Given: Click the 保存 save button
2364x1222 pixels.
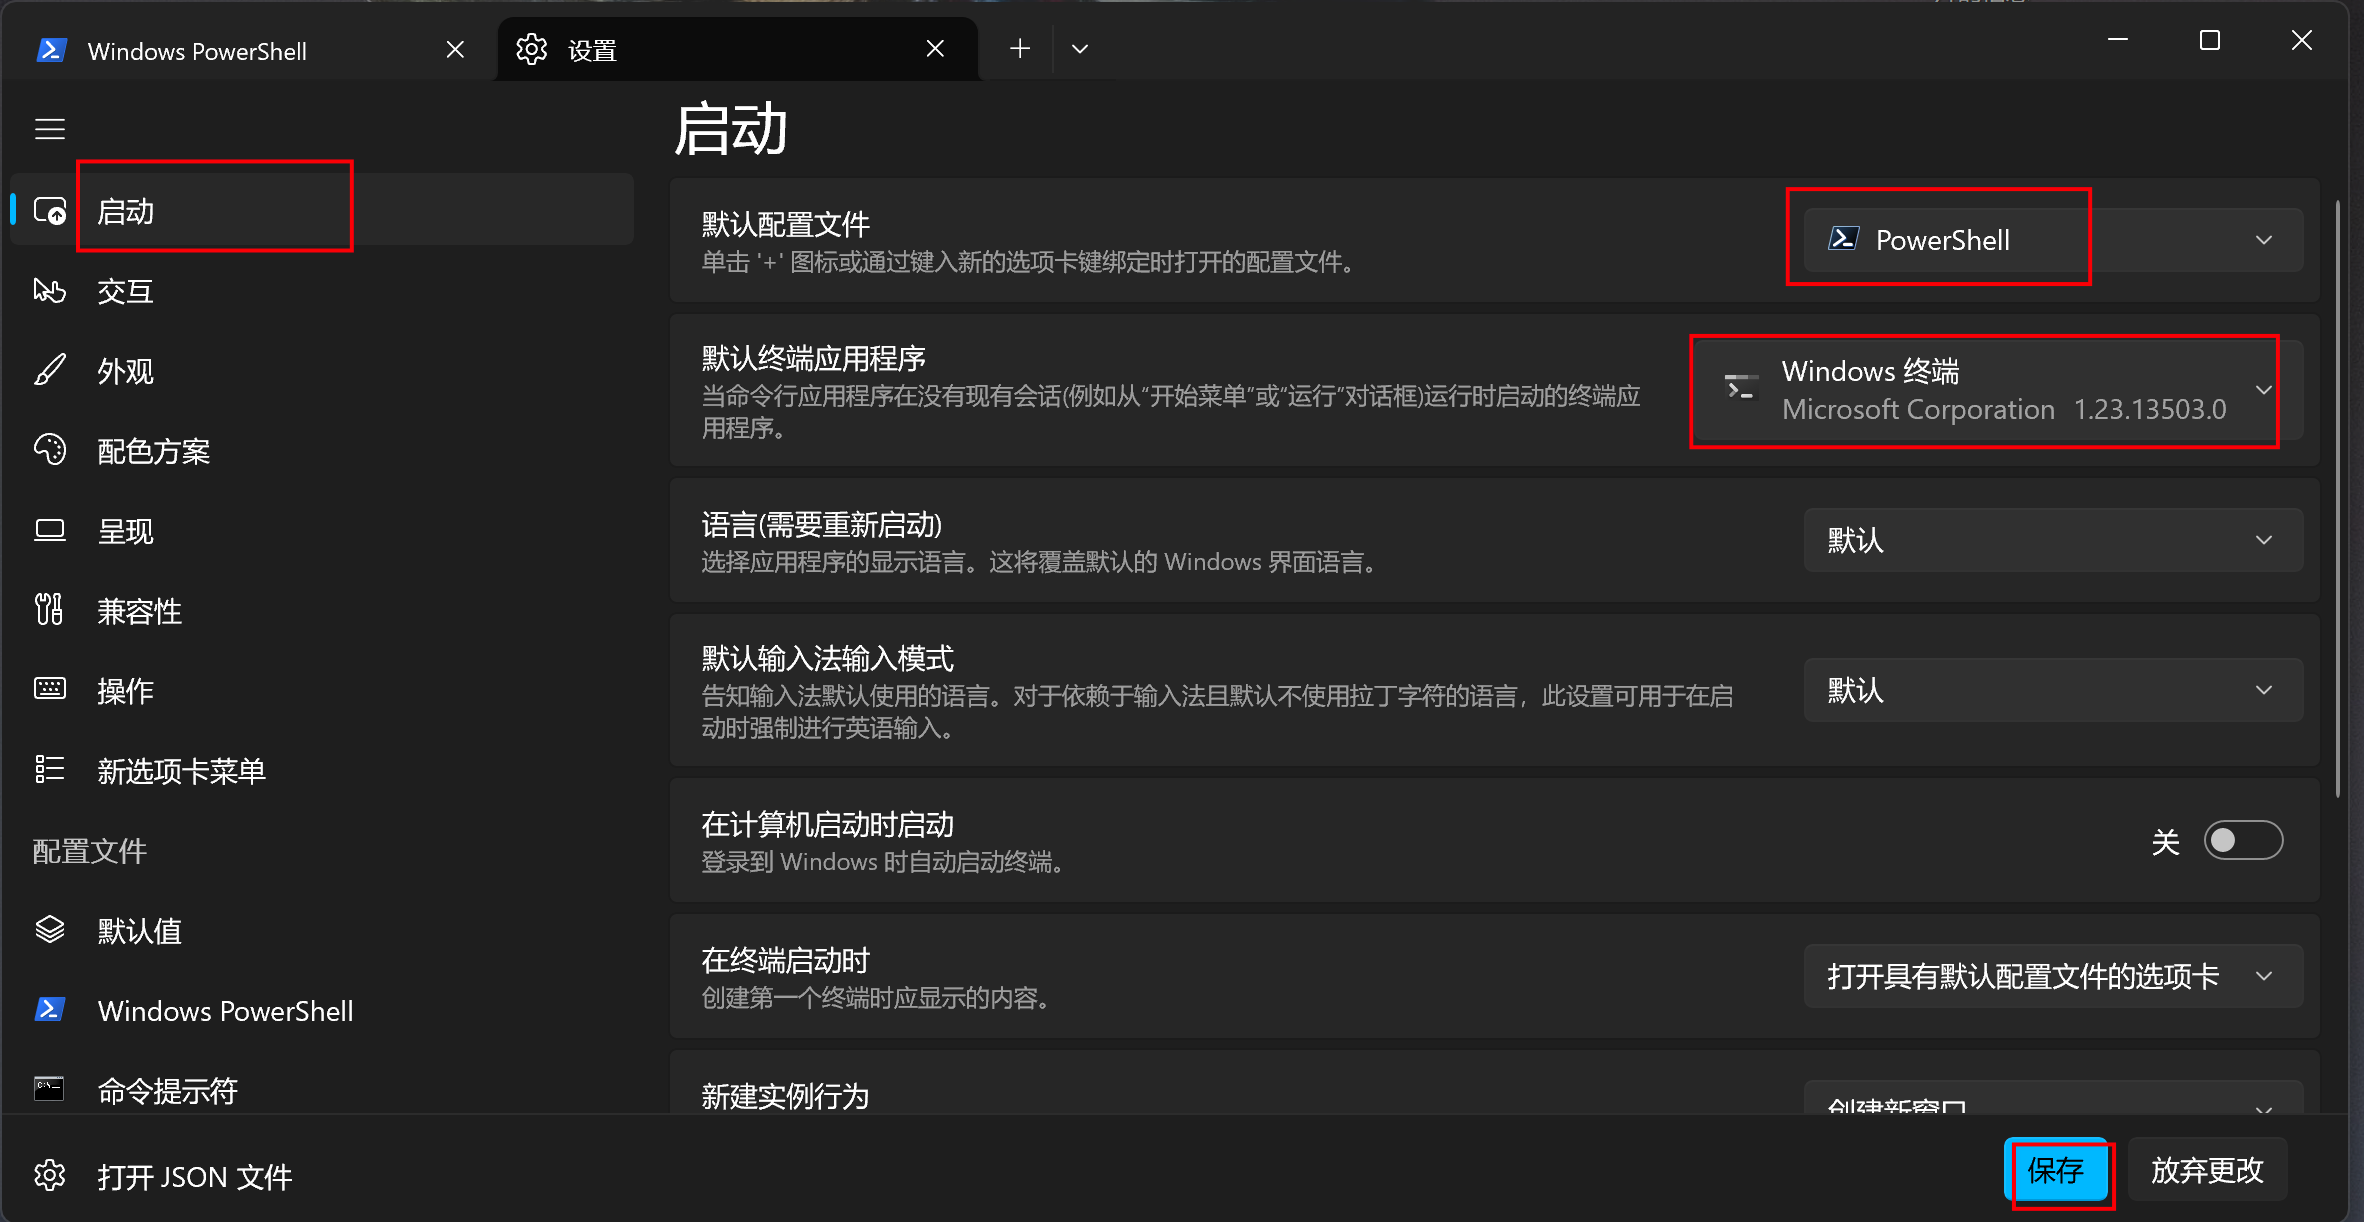Looking at the screenshot, I should [2060, 1172].
